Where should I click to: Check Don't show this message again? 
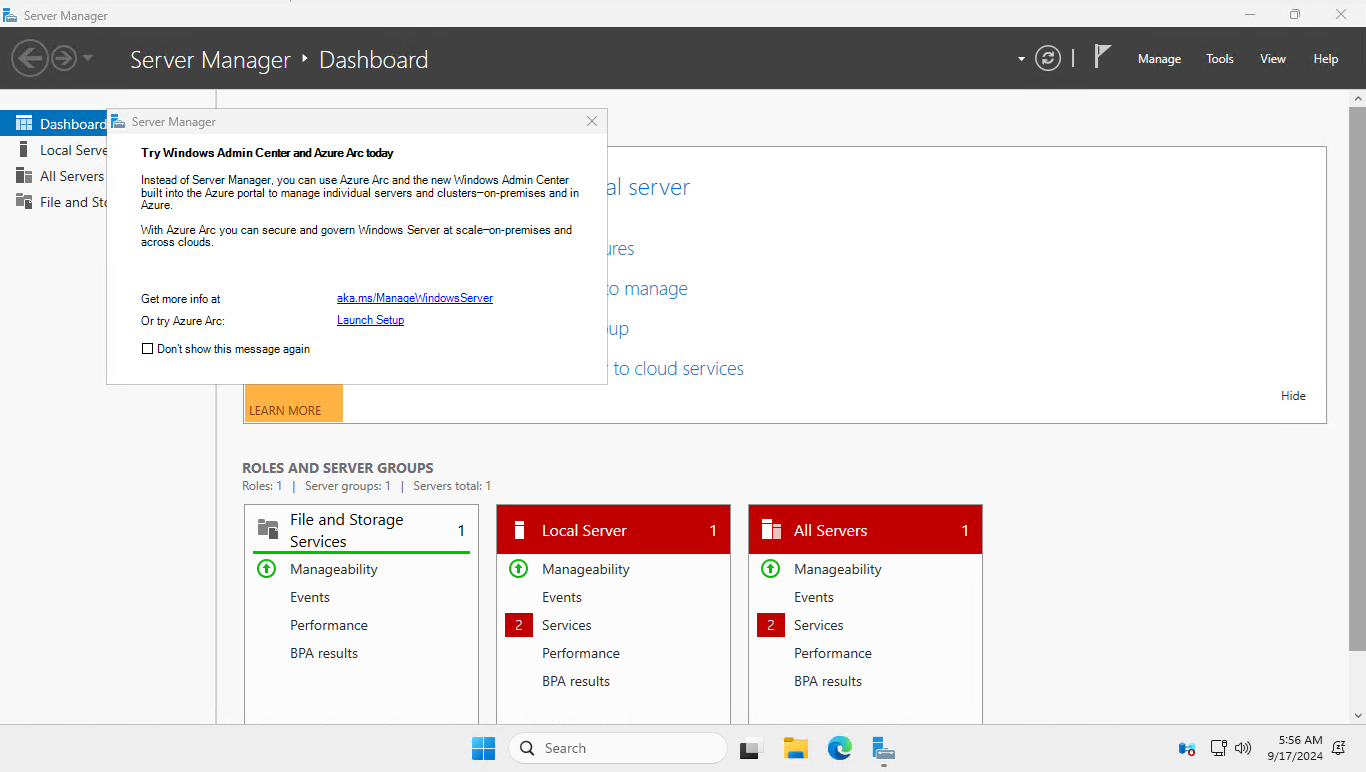point(148,349)
